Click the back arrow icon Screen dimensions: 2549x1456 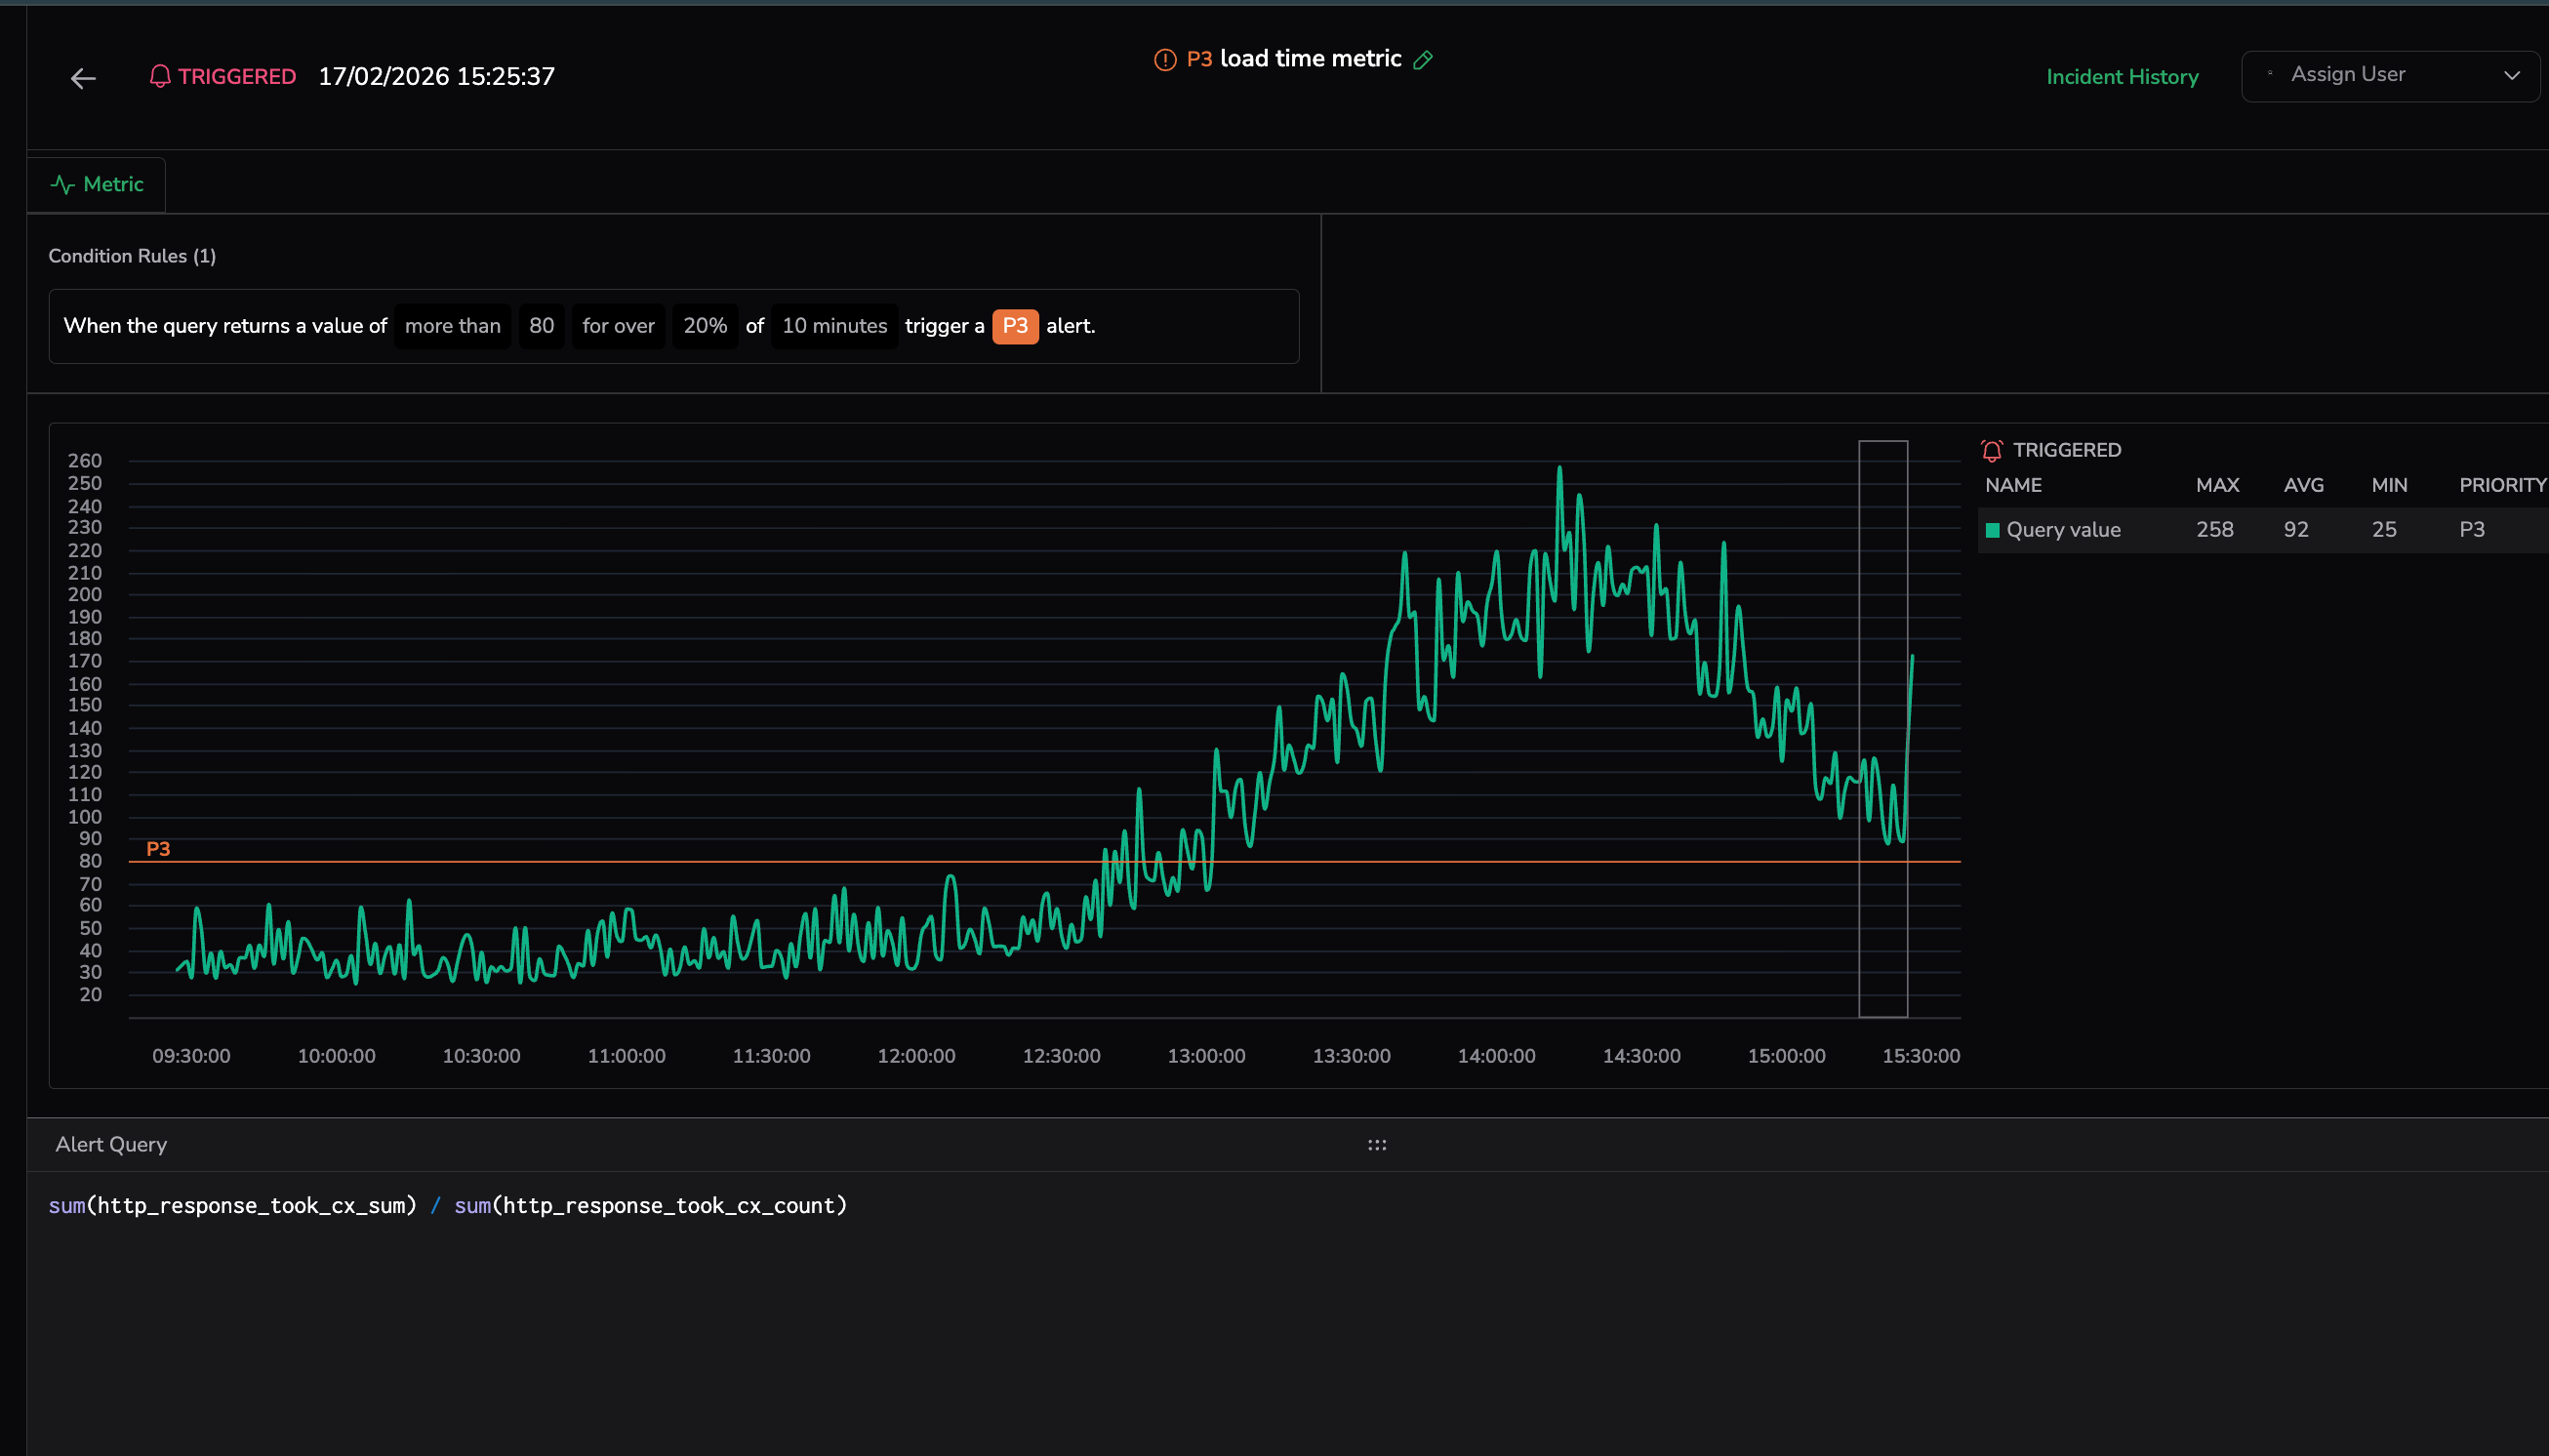coord(83,78)
